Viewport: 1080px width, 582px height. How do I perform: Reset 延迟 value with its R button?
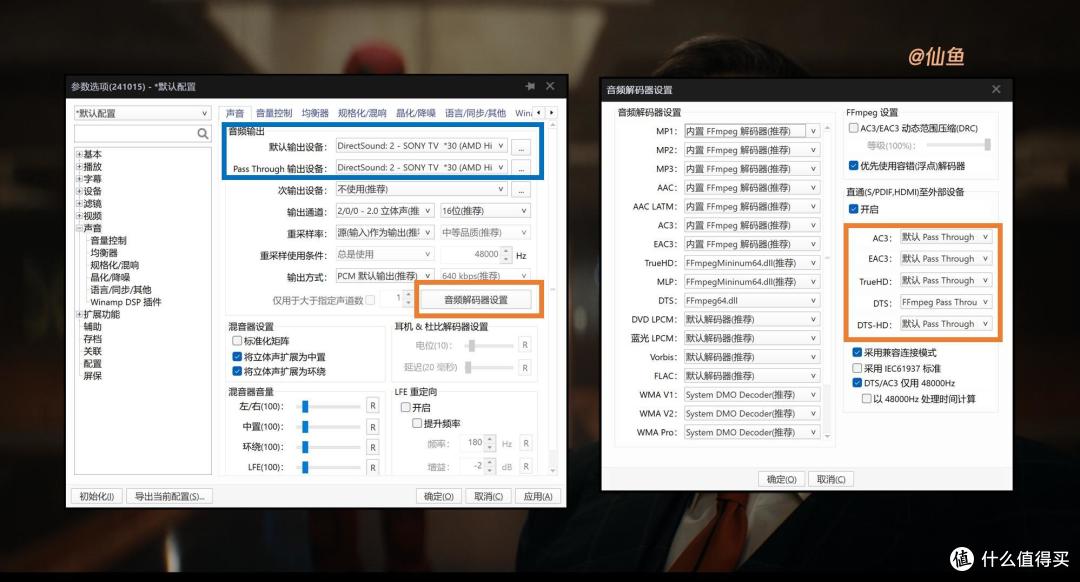coord(525,368)
